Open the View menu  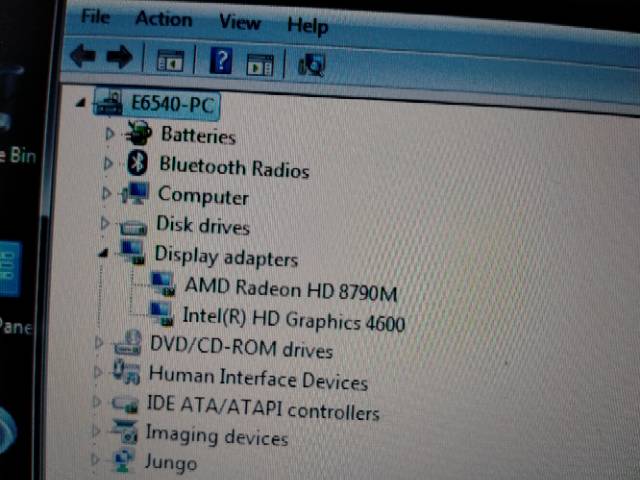240,22
